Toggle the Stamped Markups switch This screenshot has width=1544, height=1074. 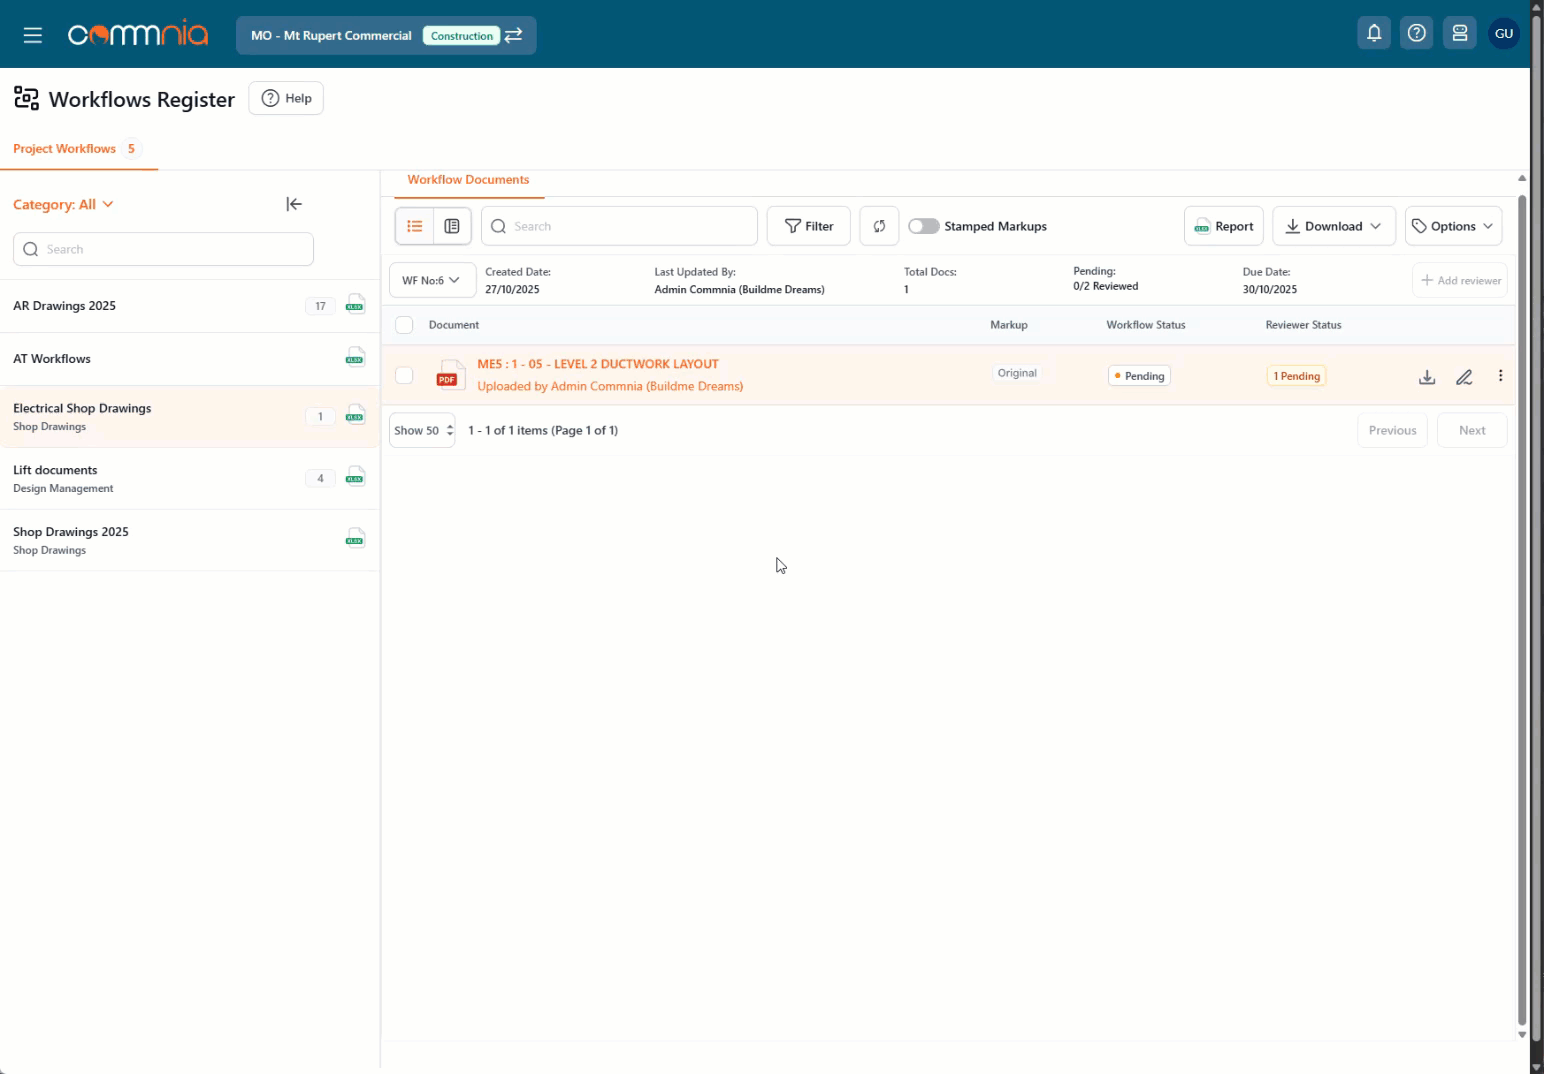tap(923, 226)
